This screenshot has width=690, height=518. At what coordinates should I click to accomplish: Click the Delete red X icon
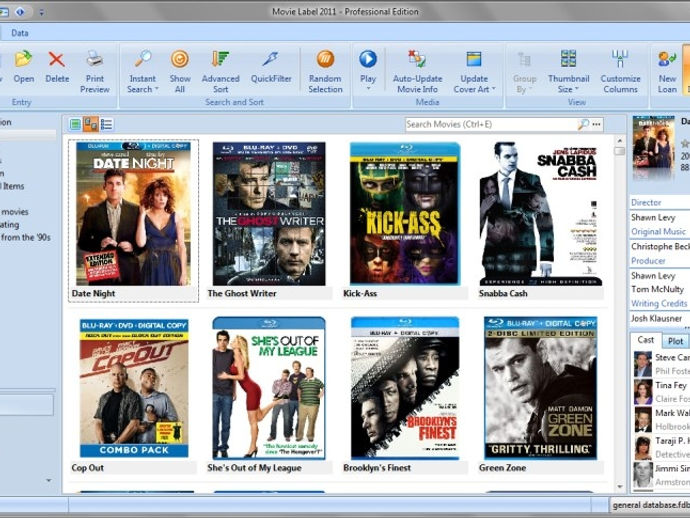point(57,59)
